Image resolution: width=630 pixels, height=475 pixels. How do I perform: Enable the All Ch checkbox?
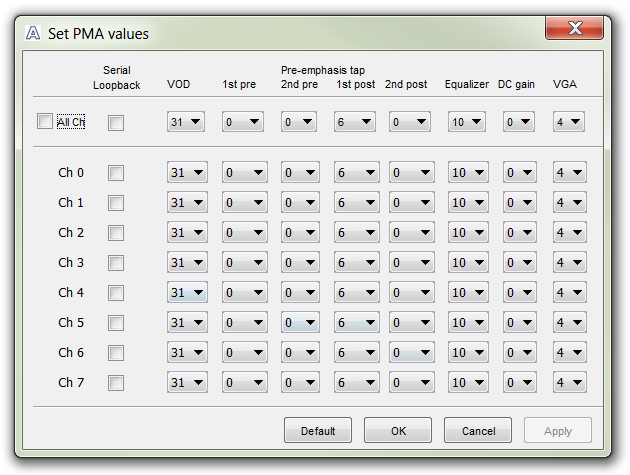[45, 121]
